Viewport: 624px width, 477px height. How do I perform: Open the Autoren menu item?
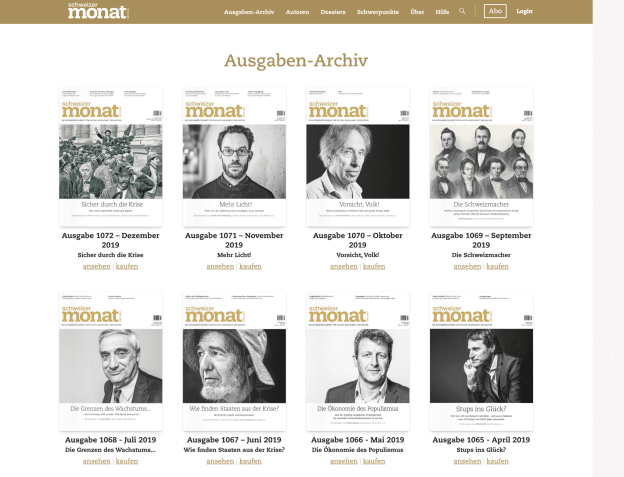tap(297, 12)
